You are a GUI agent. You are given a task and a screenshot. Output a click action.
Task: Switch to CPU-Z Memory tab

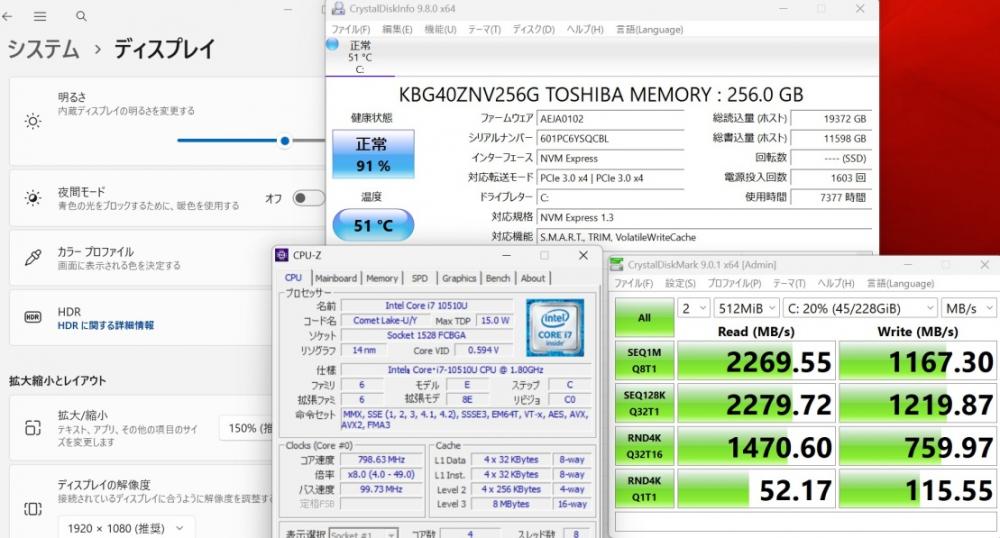click(382, 278)
